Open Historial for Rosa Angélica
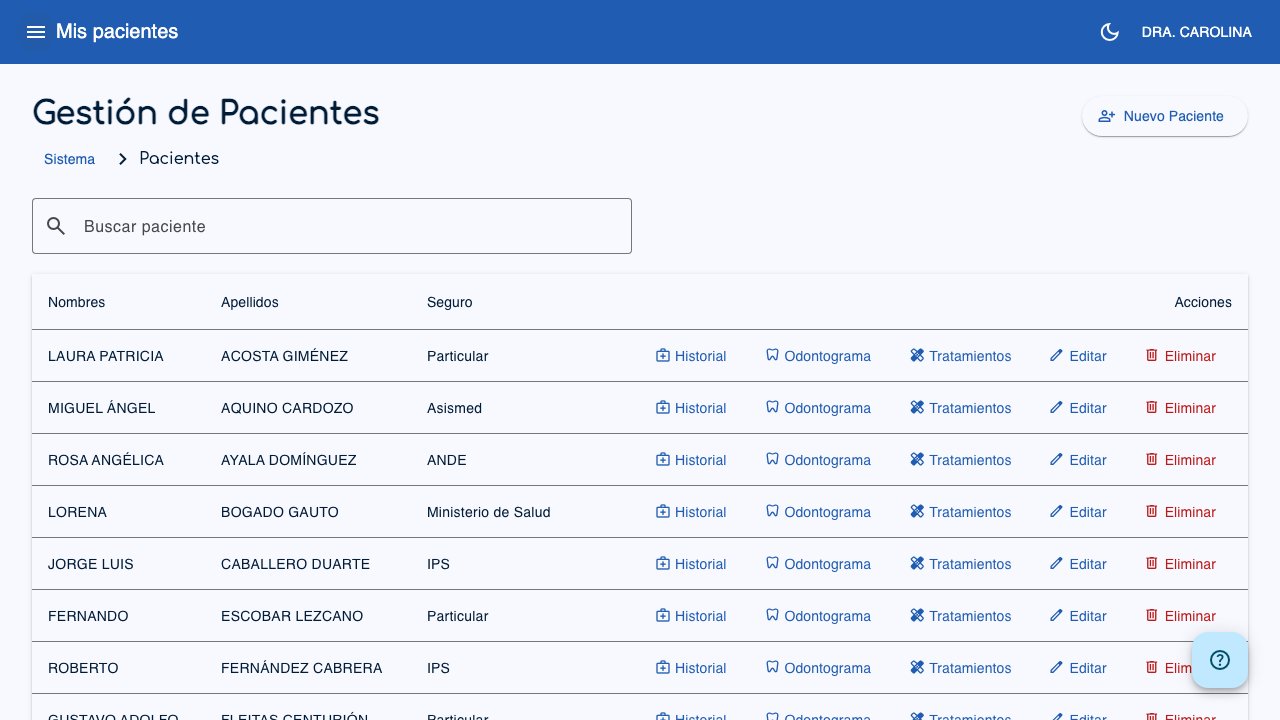This screenshot has width=1280, height=720. pyautogui.click(x=691, y=460)
